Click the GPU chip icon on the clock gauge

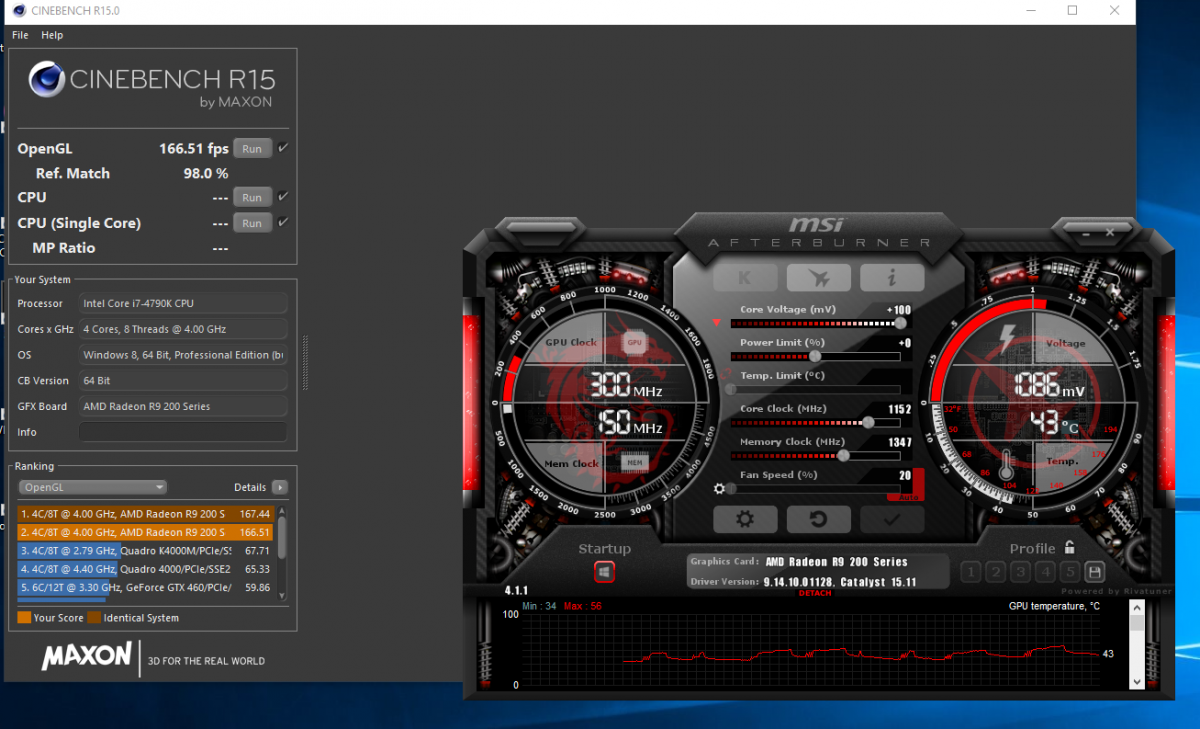click(x=634, y=342)
